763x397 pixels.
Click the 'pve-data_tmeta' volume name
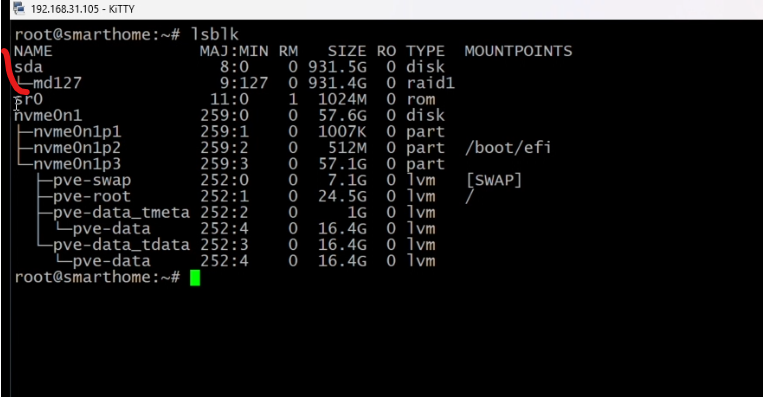(122, 213)
